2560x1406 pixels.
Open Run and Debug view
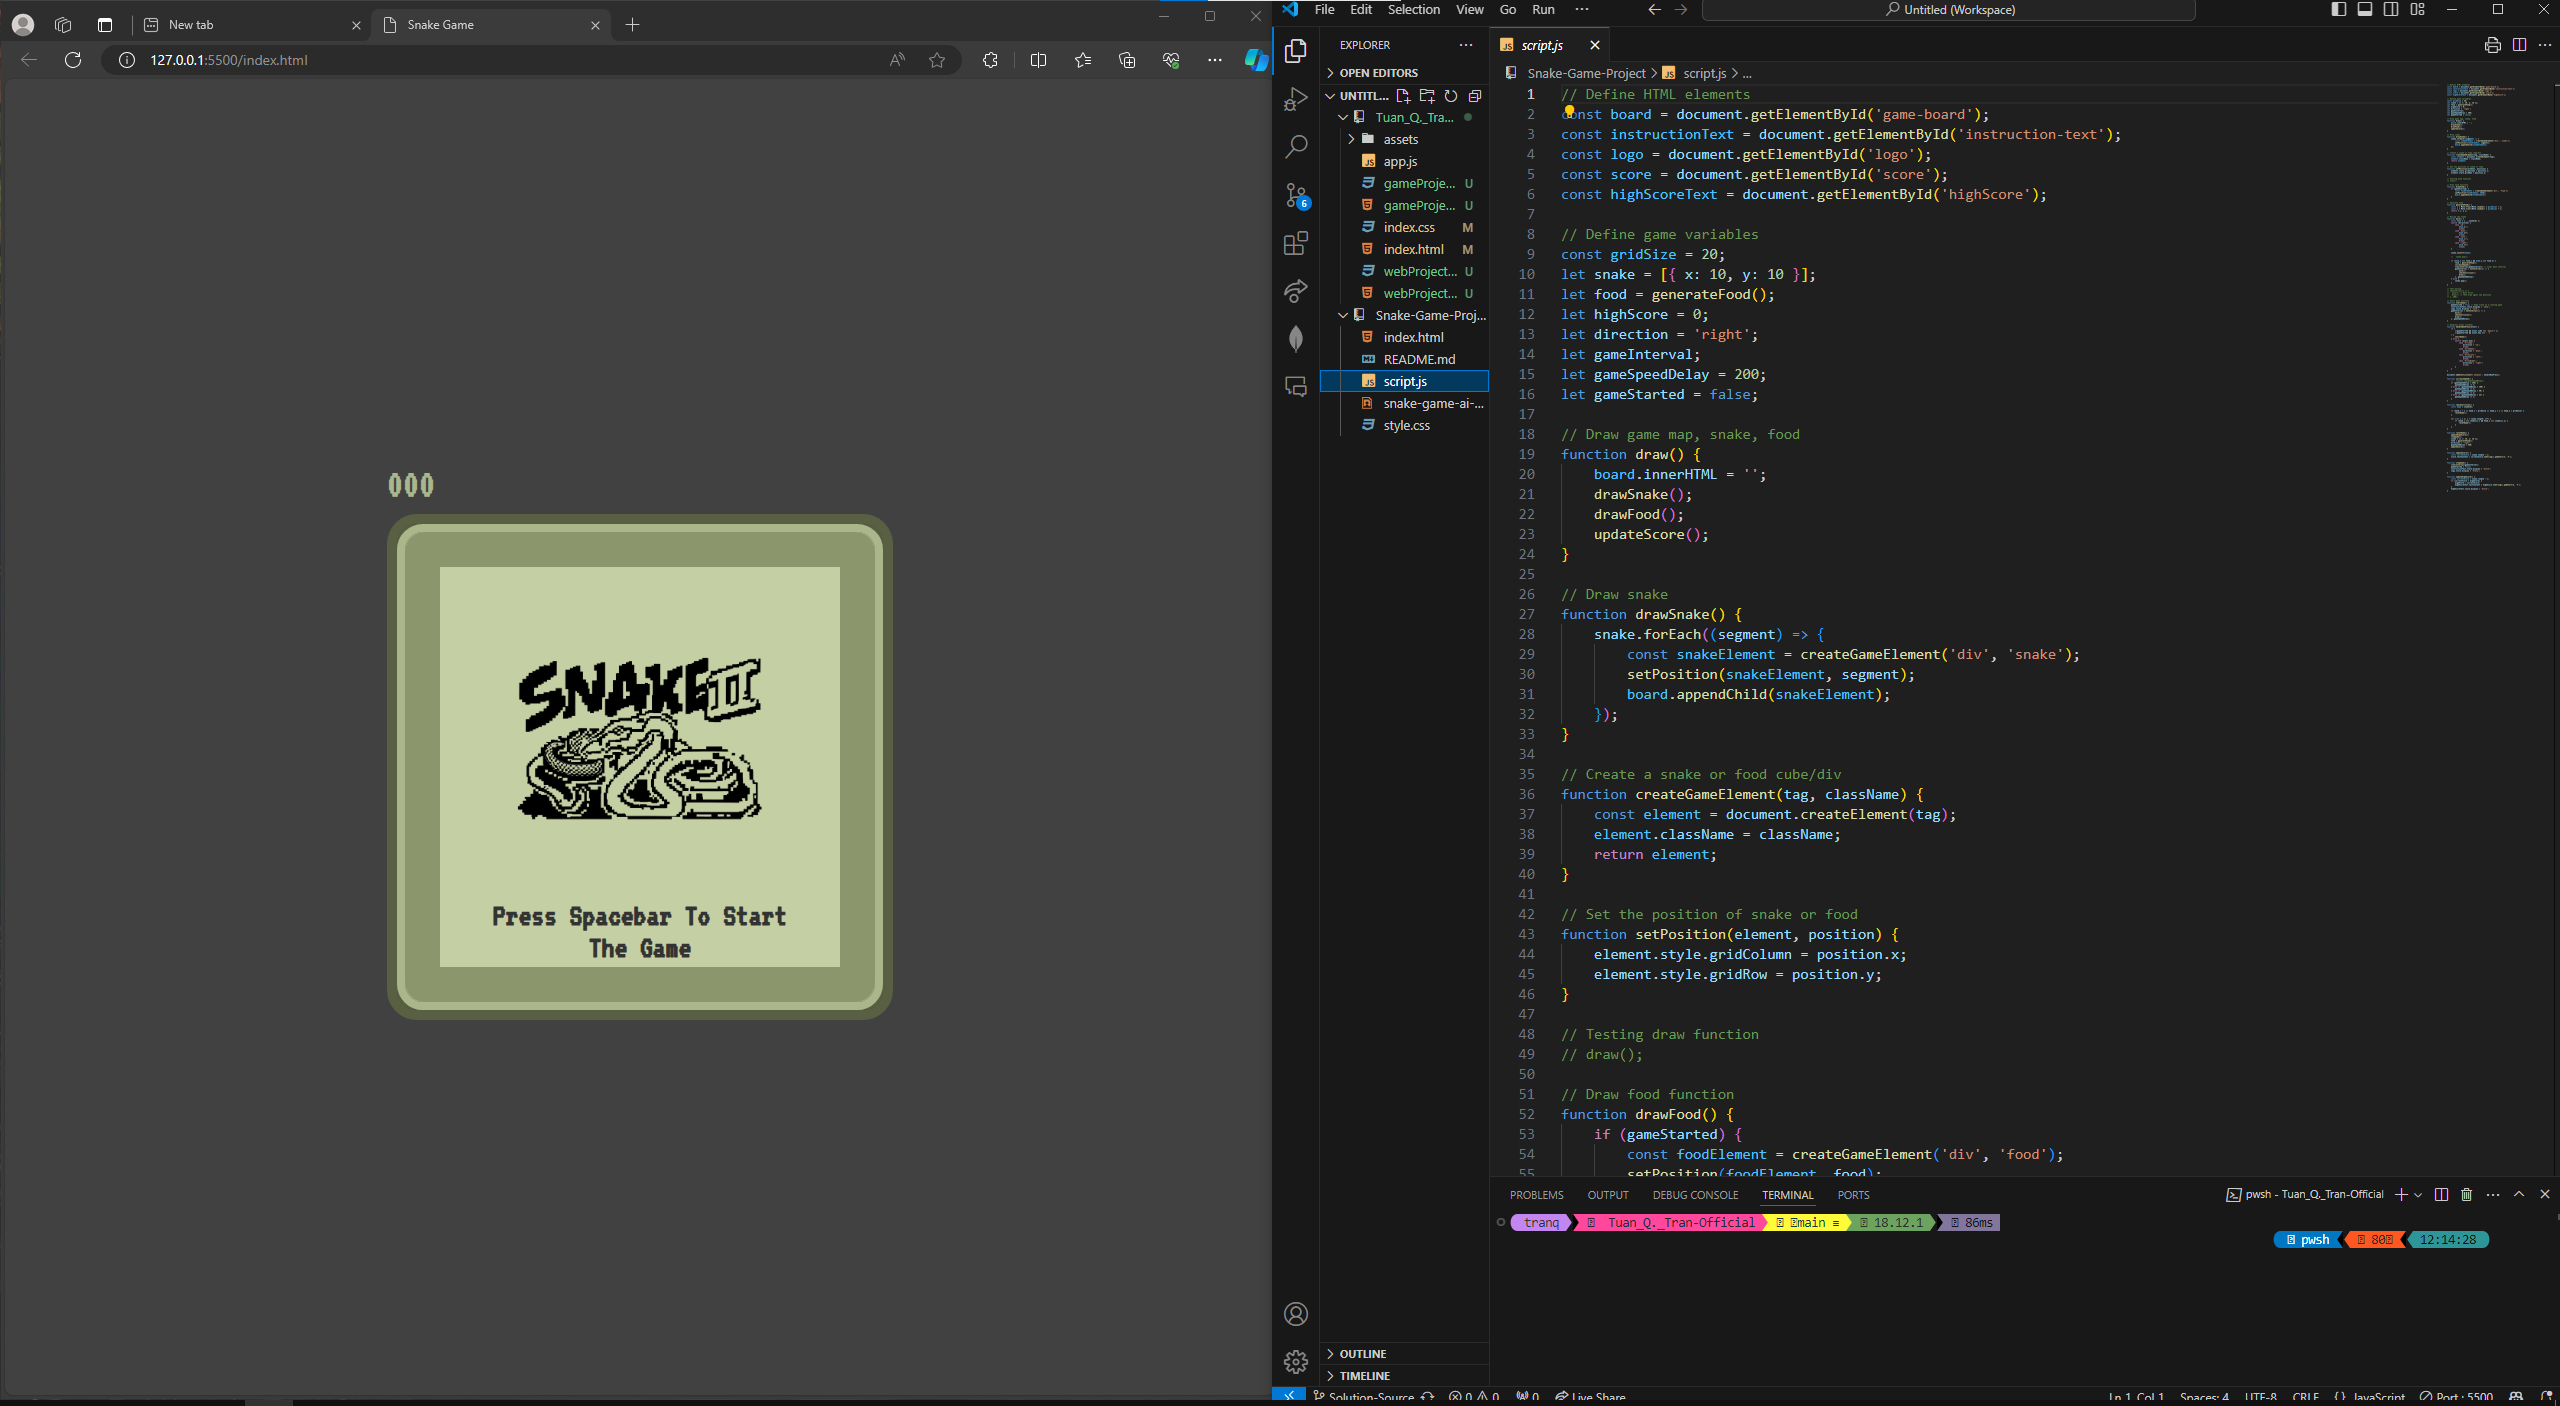1296,99
